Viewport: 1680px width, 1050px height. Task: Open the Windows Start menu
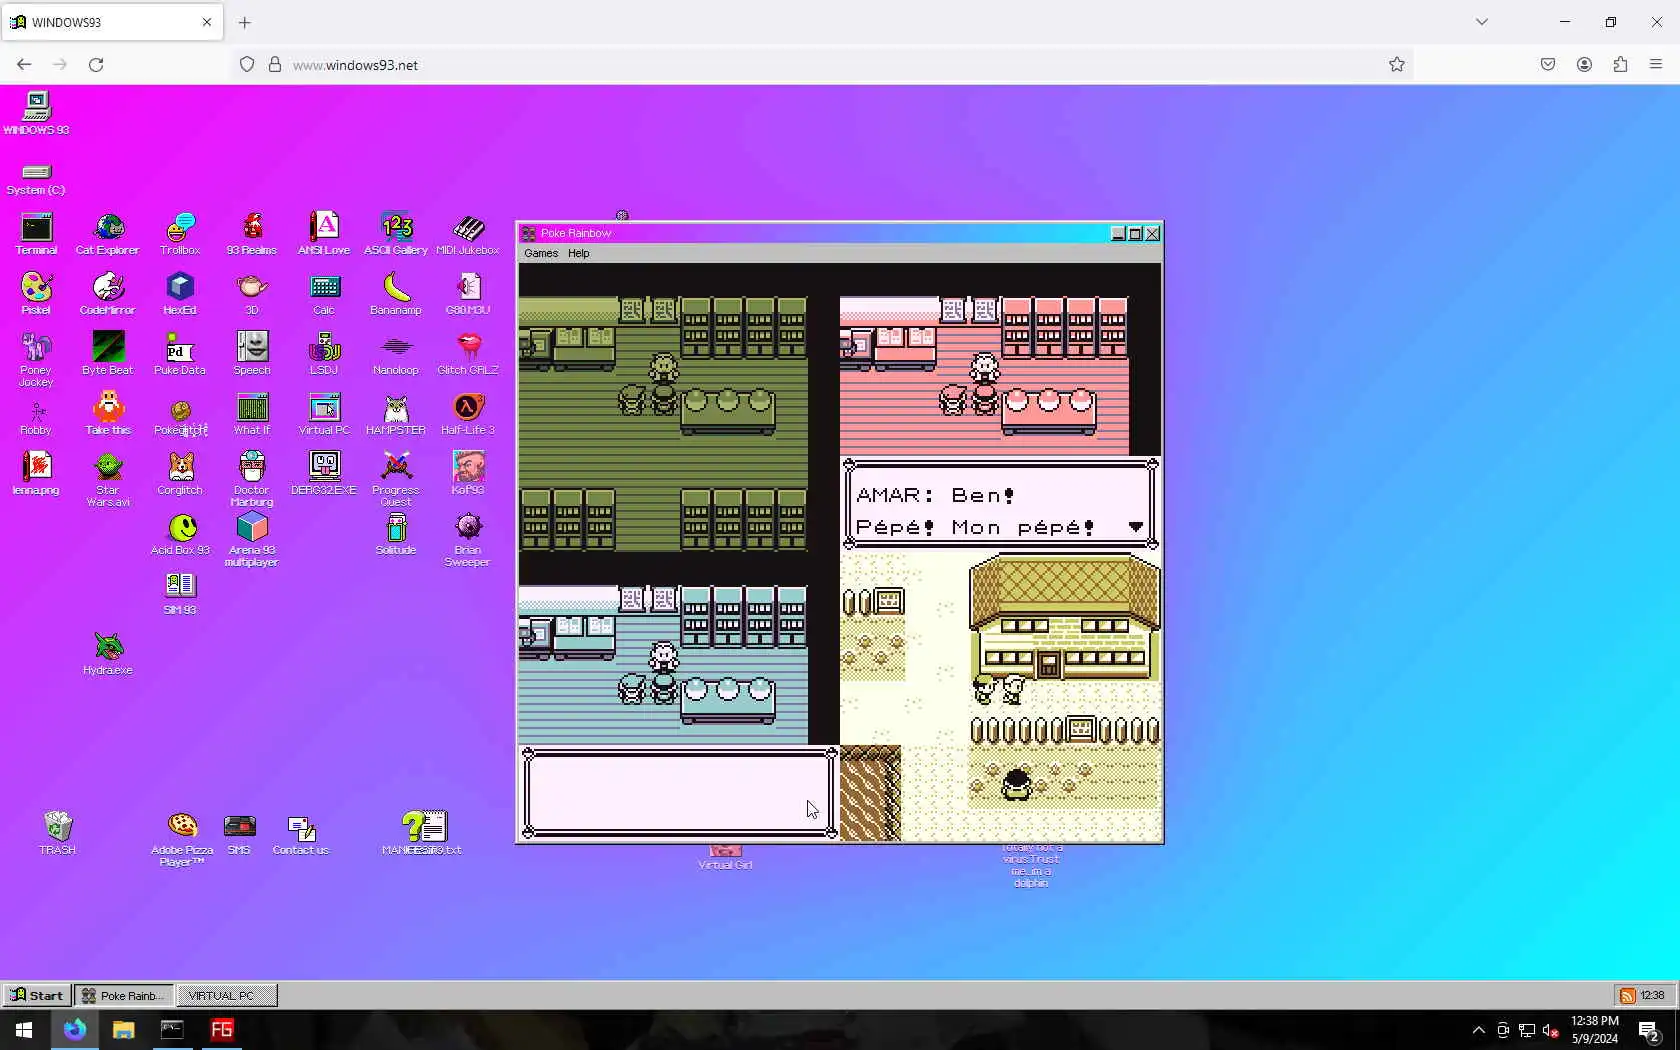(x=24, y=1030)
